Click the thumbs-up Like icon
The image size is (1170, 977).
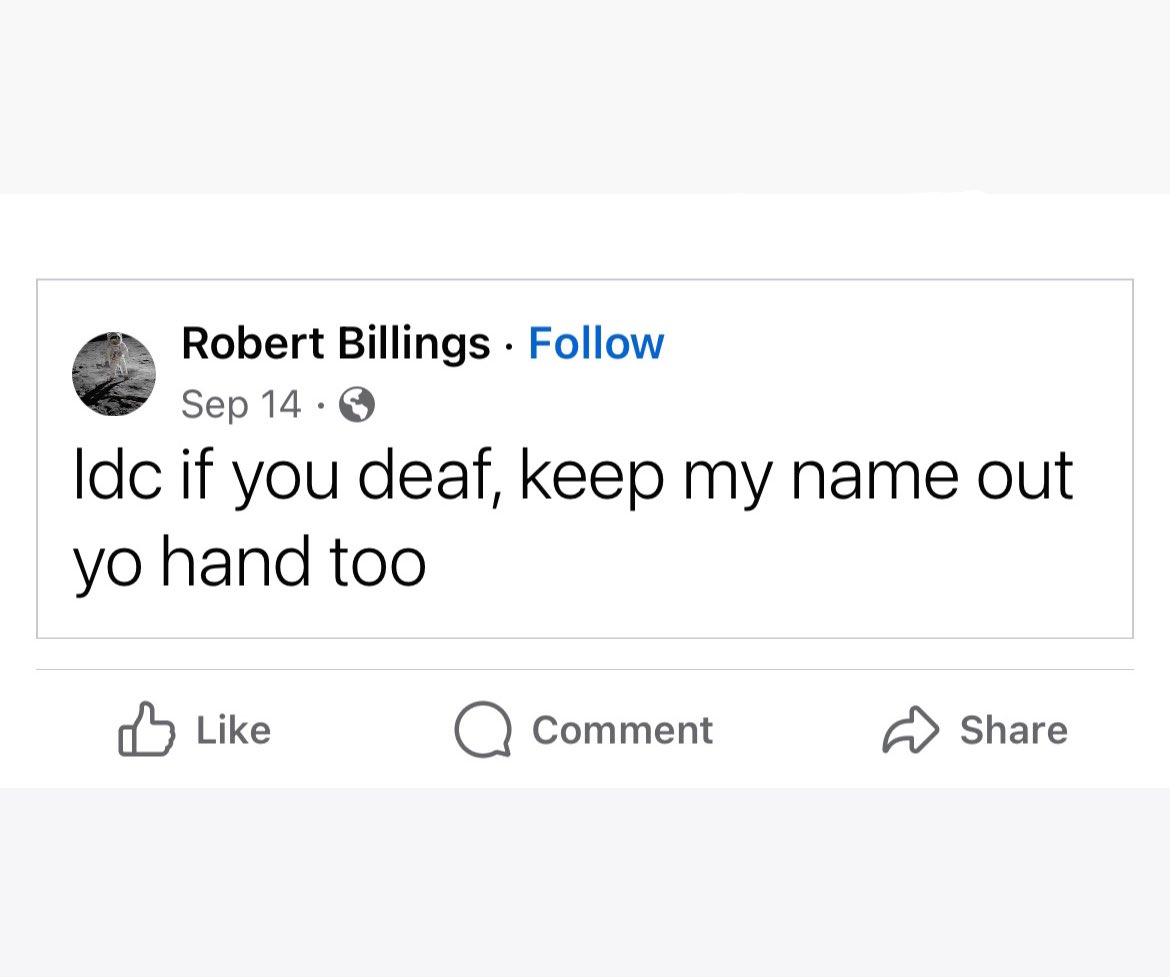coord(146,729)
